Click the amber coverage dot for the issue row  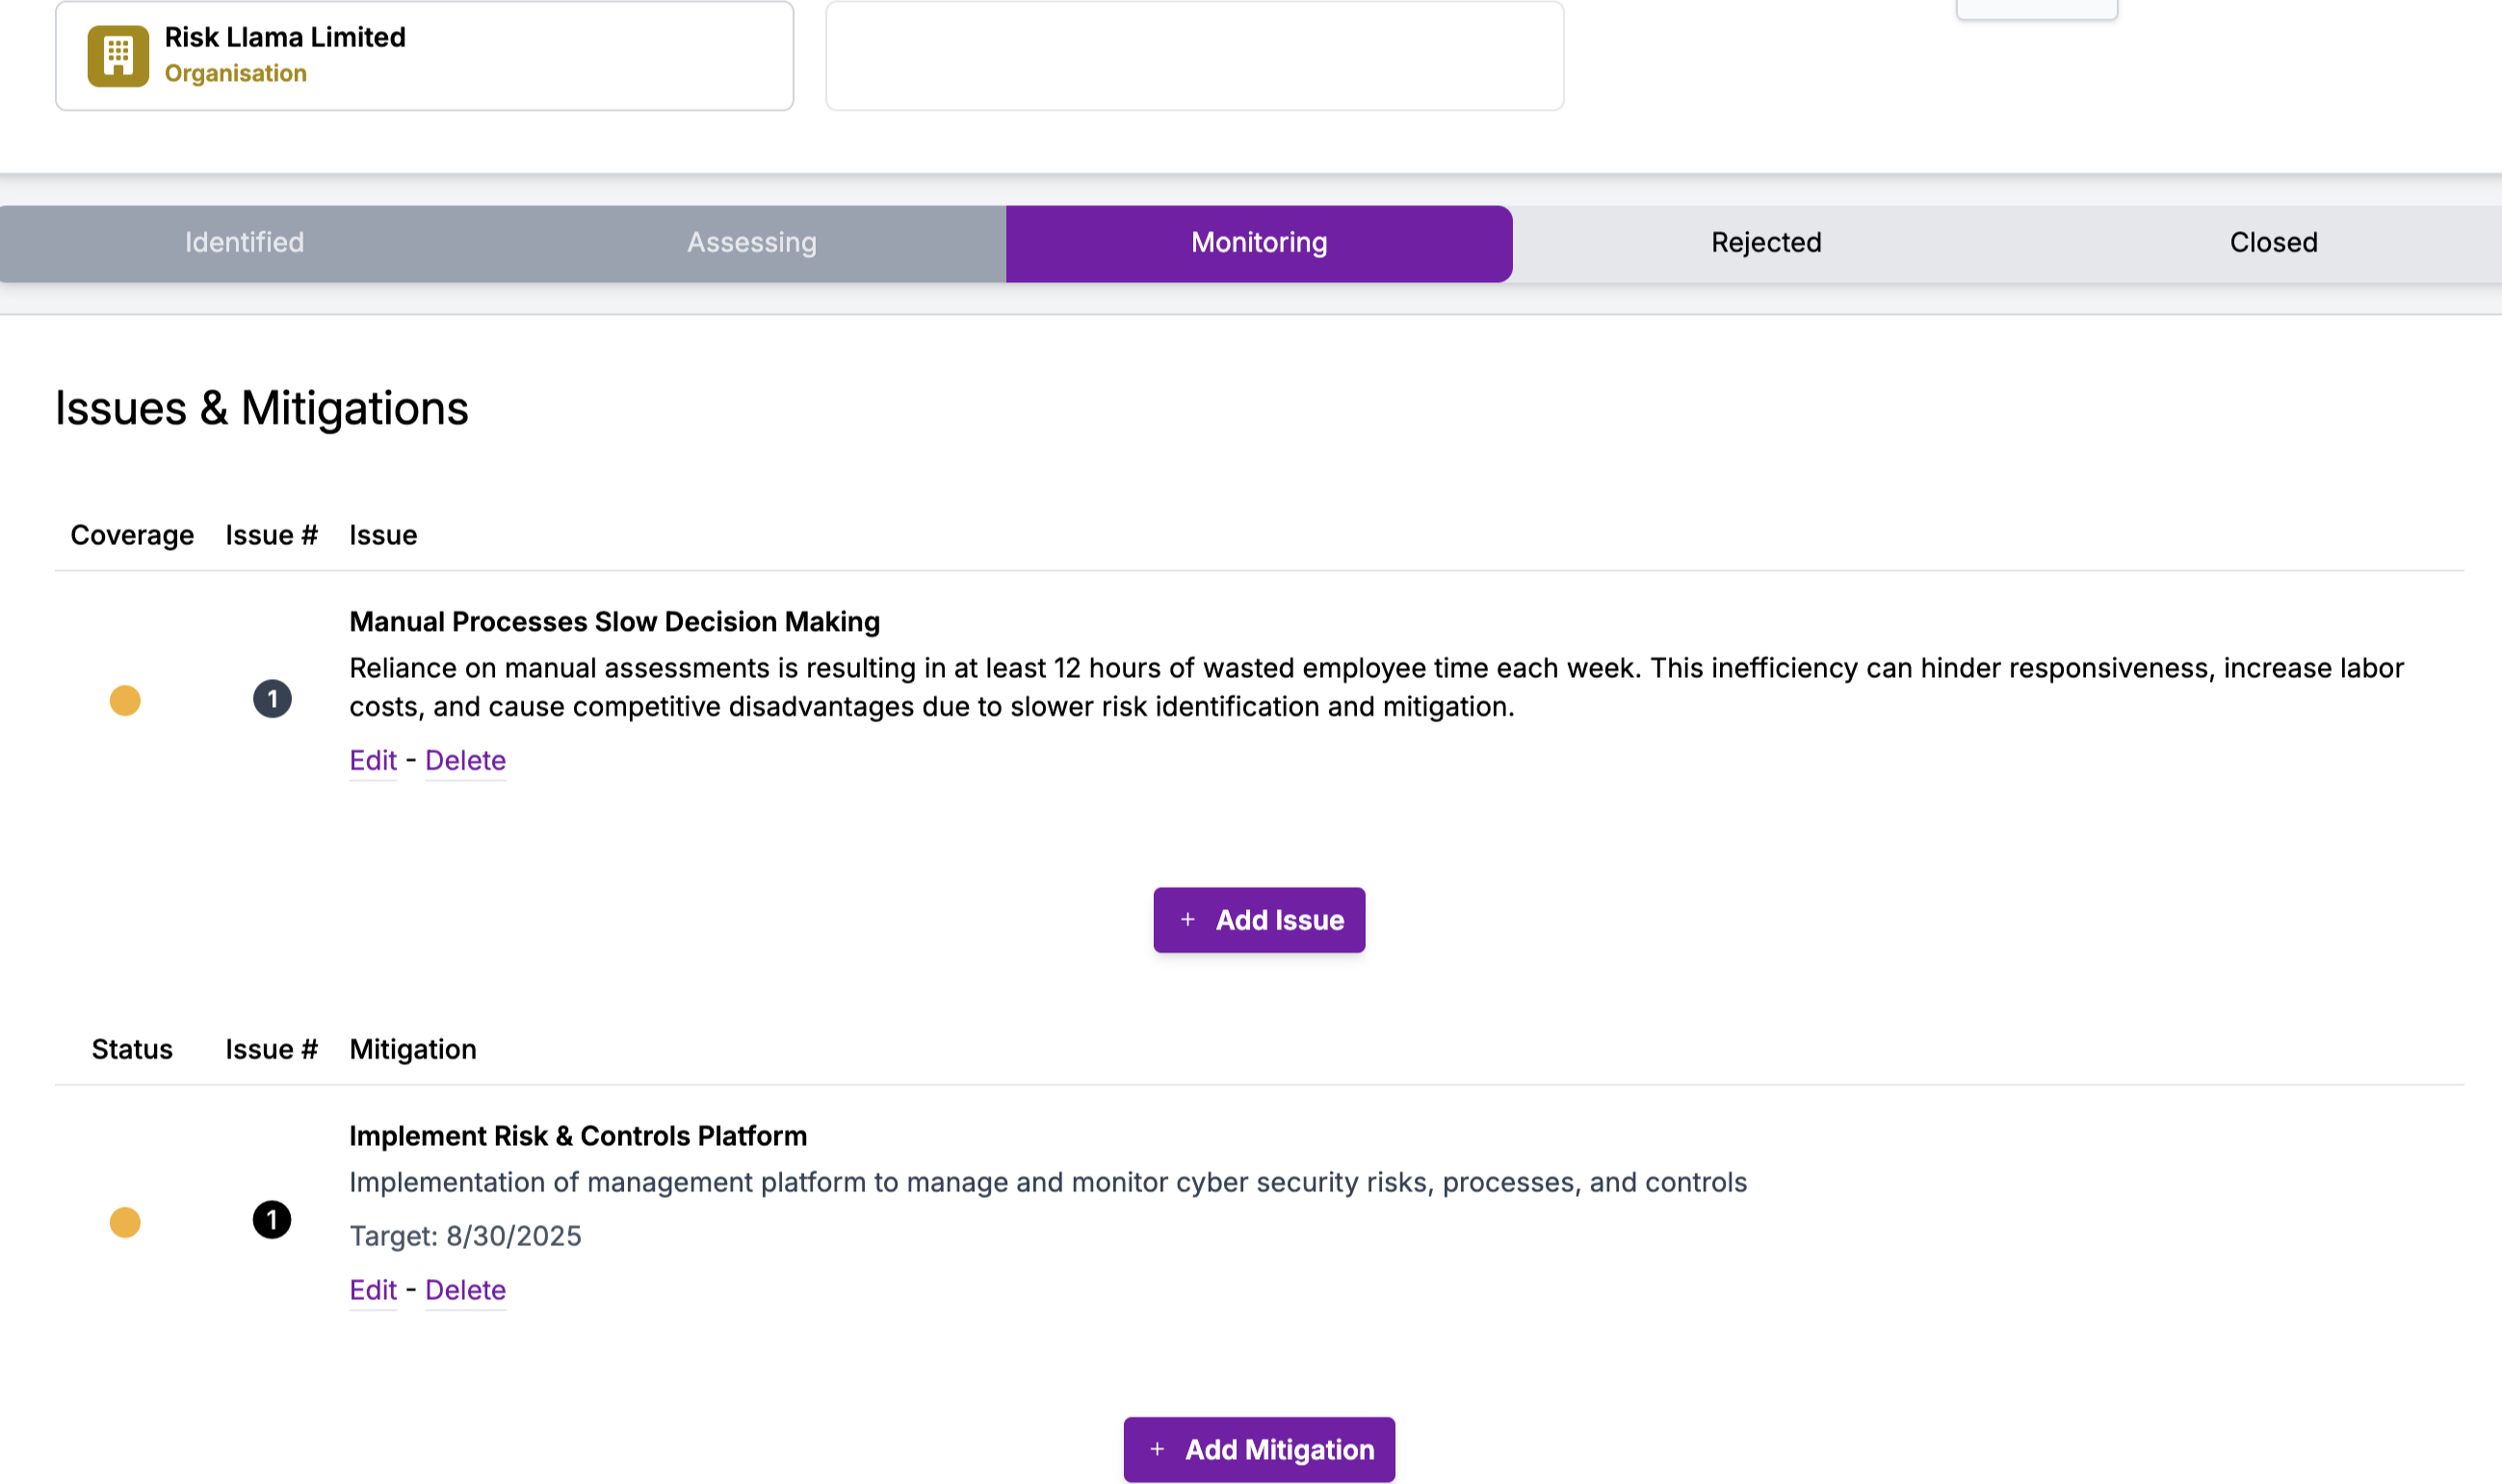click(x=126, y=699)
